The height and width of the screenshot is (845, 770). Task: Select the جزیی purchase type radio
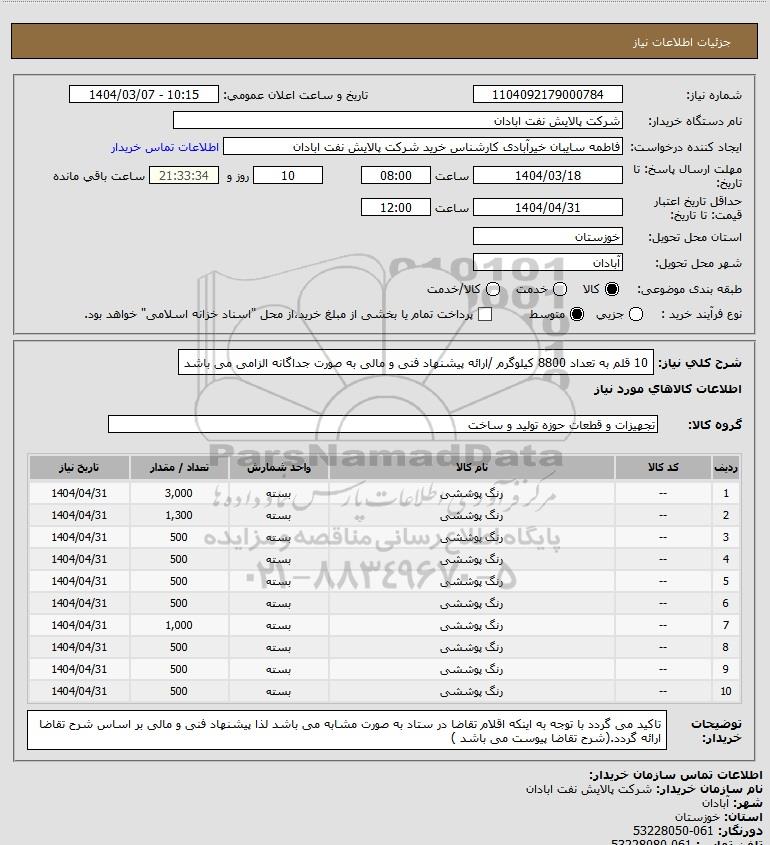tap(636, 314)
